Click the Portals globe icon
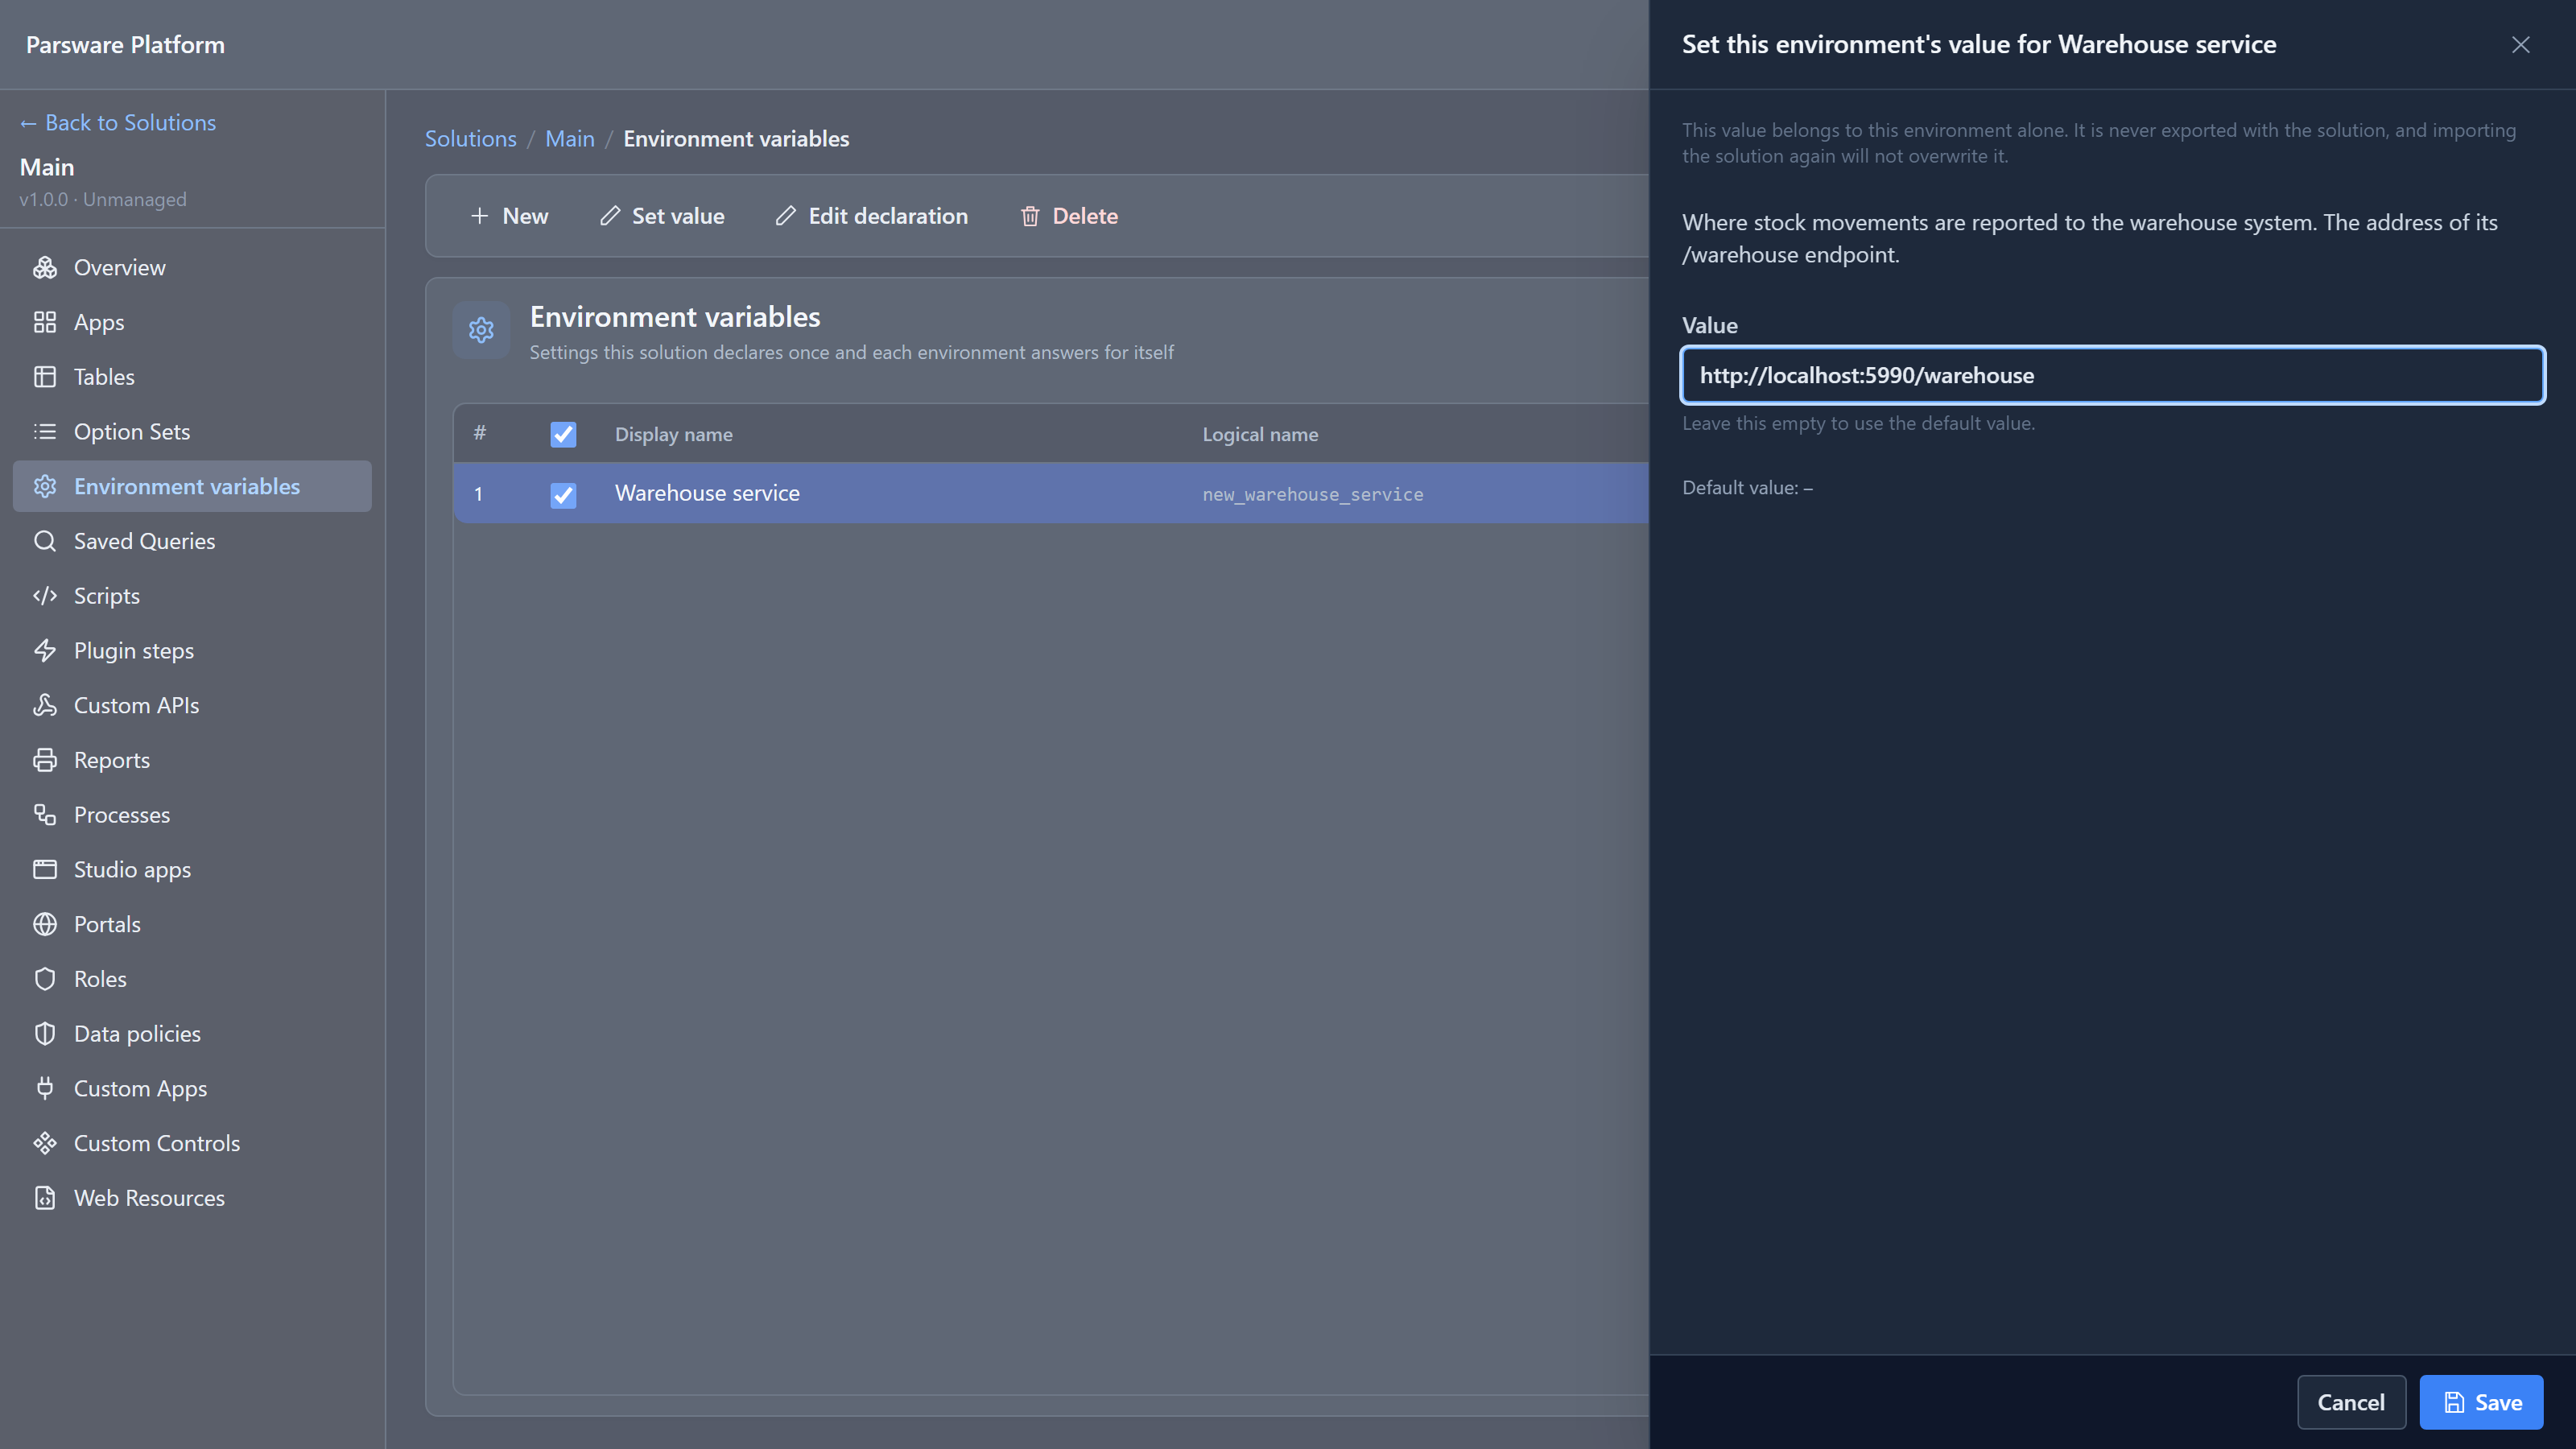This screenshot has width=2576, height=1449. (x=45, y=924)
